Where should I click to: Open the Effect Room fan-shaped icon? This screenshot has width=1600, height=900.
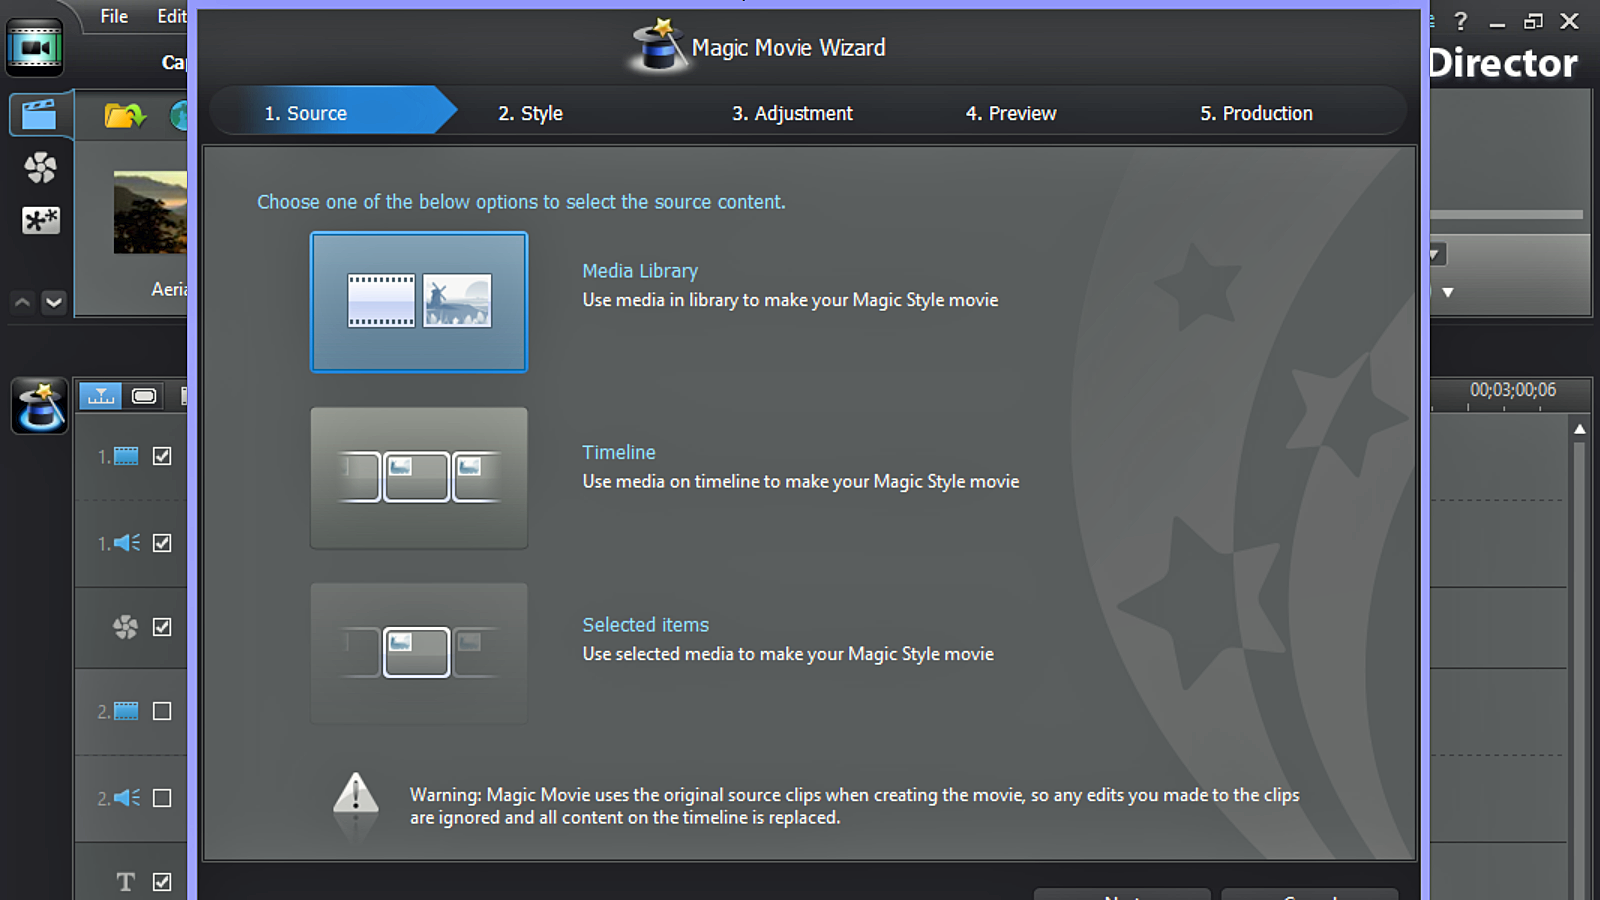click(40, 167)
